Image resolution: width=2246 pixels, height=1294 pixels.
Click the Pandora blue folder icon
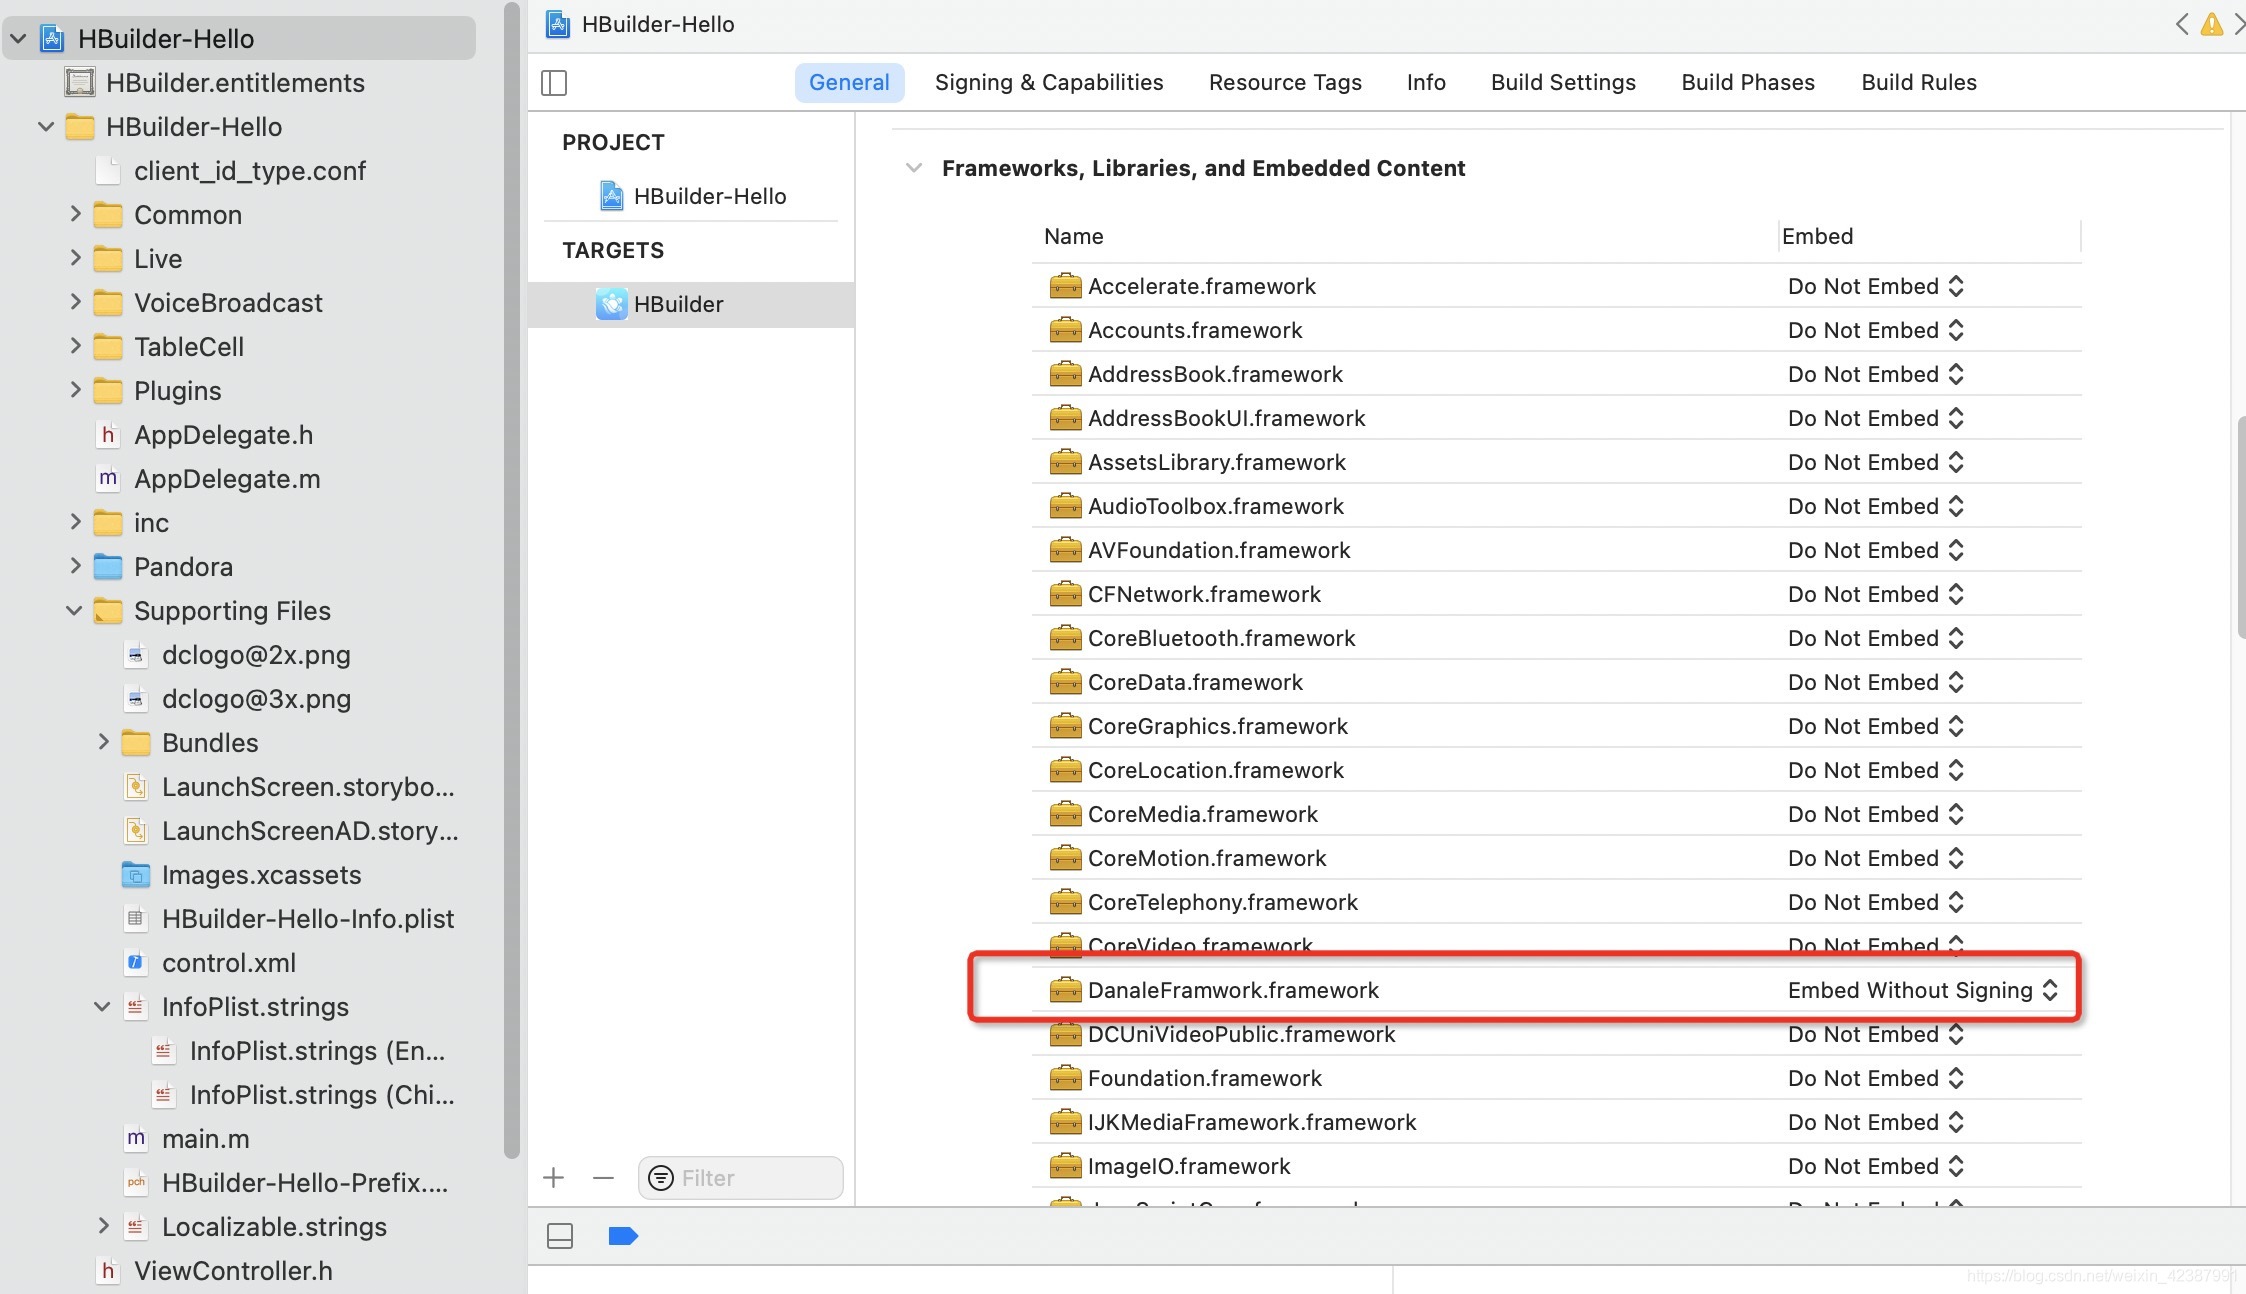pos(108,567)
